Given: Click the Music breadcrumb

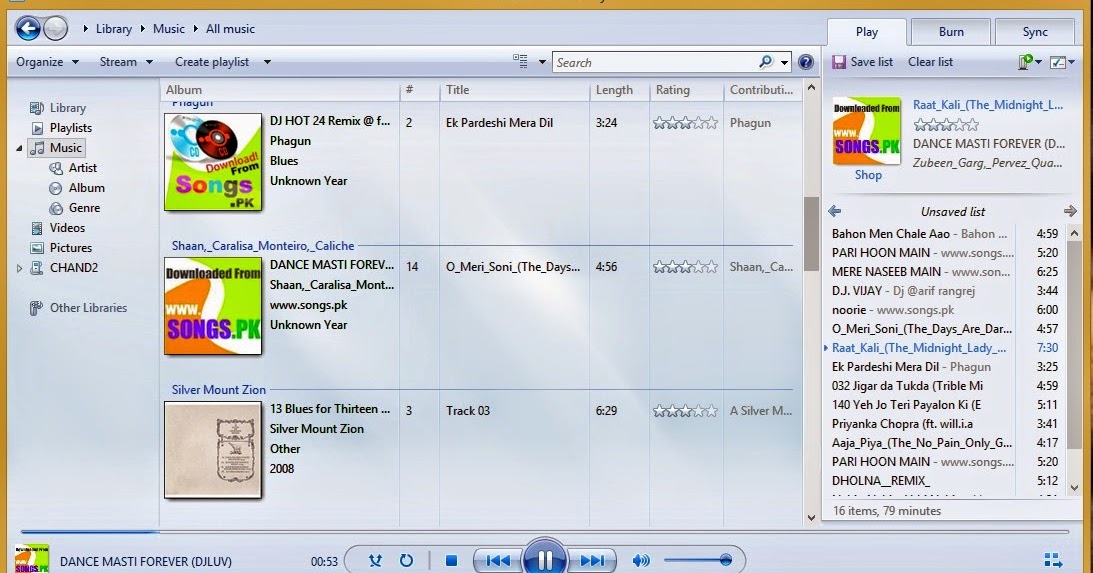Looking at the screenshot, I should 169,29.
